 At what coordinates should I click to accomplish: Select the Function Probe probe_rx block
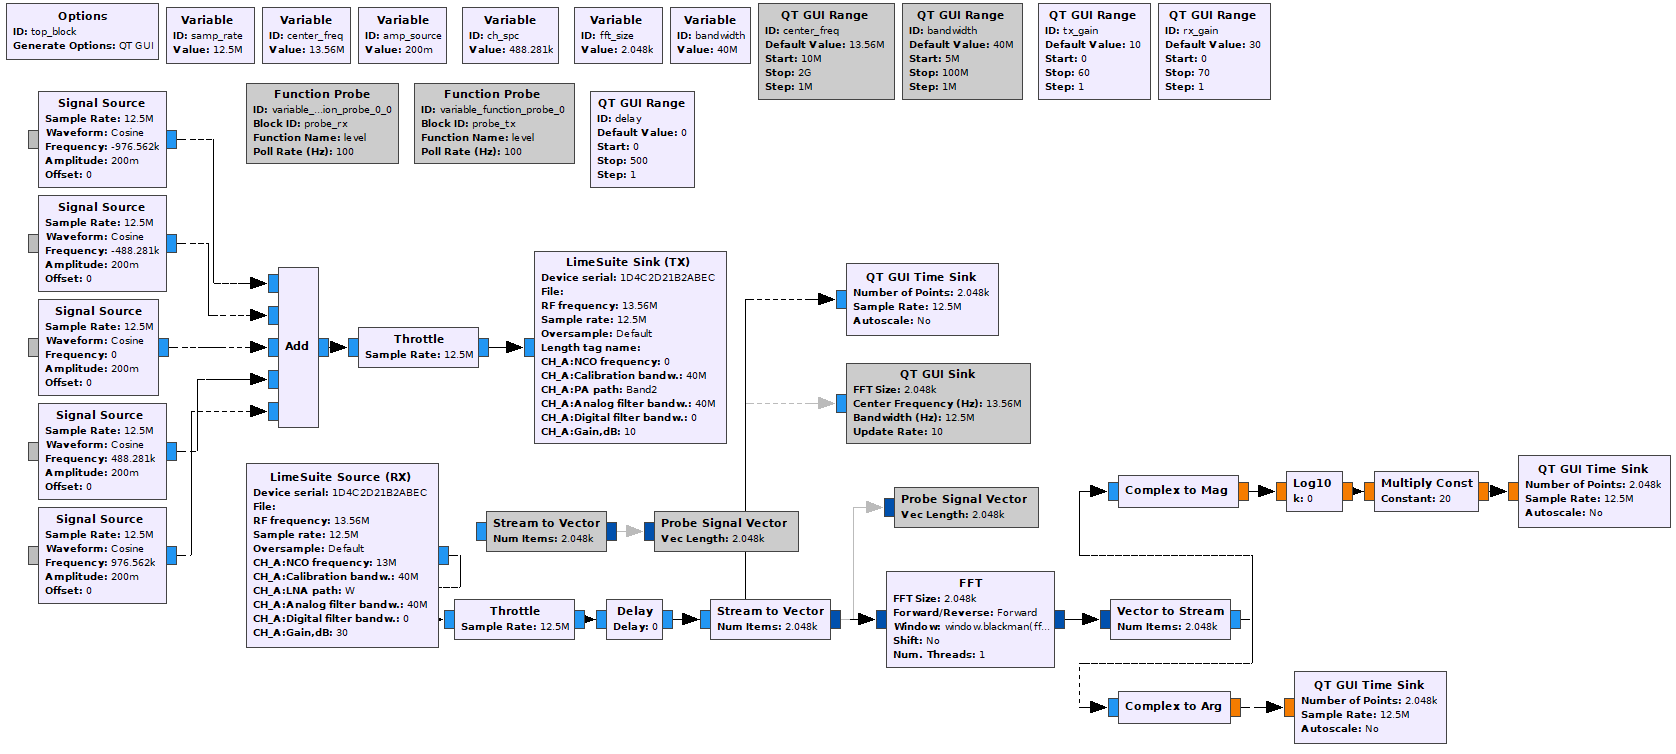click(322, 124)
